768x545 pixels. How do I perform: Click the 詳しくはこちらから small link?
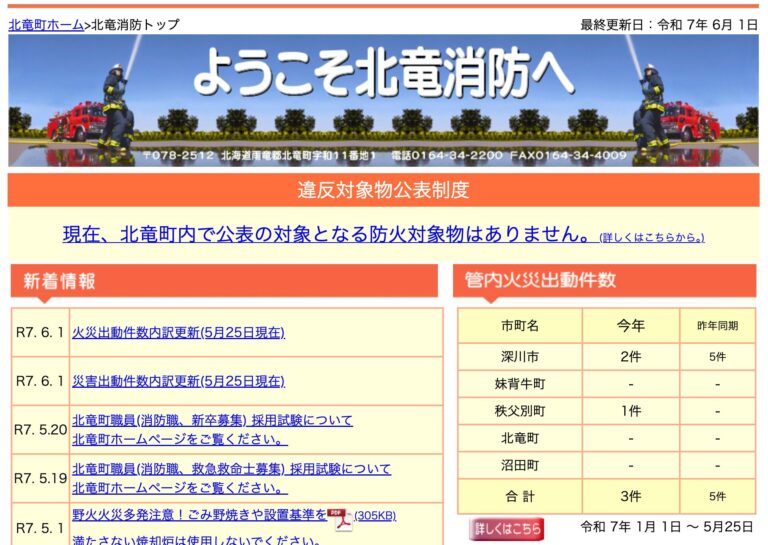pos(651,238)
